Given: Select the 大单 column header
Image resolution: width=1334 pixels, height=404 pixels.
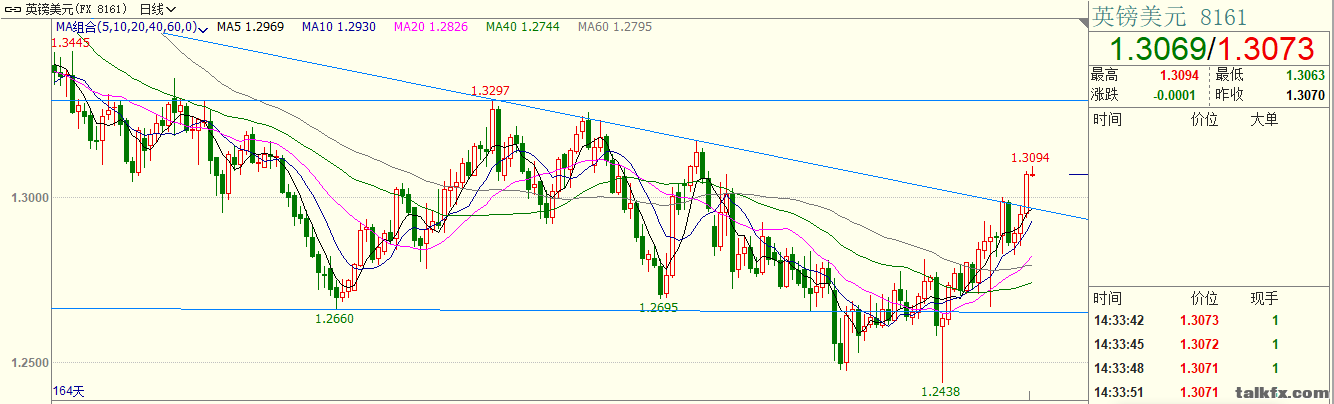Looking at the screenshot, I should click(1264, 120).
